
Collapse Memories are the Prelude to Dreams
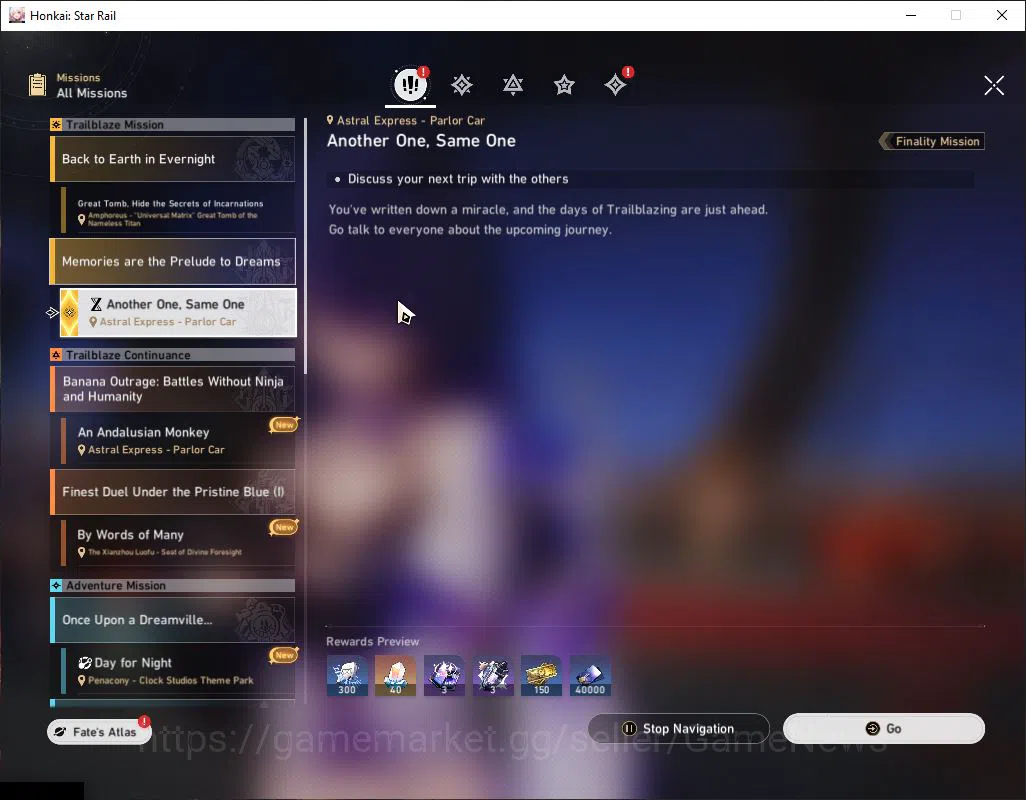(x=173, y=262)
